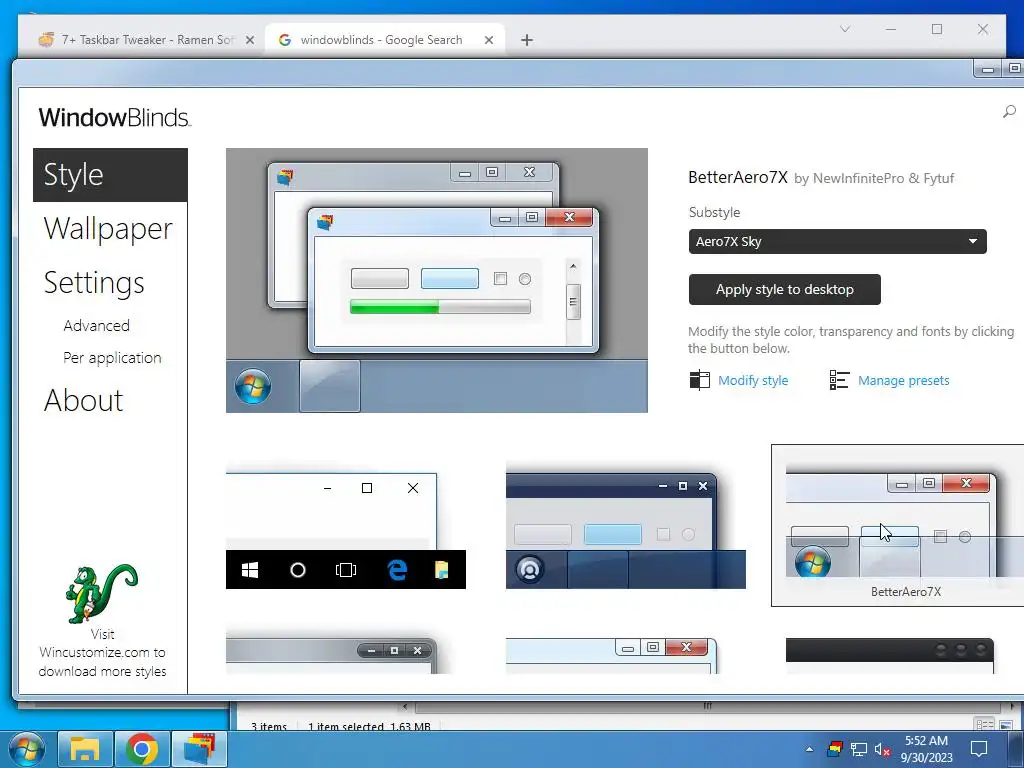This screenshot has width=1024, height=768.
Task: Close the windowblinds Google Search tab
Action: tap(488, 40)
